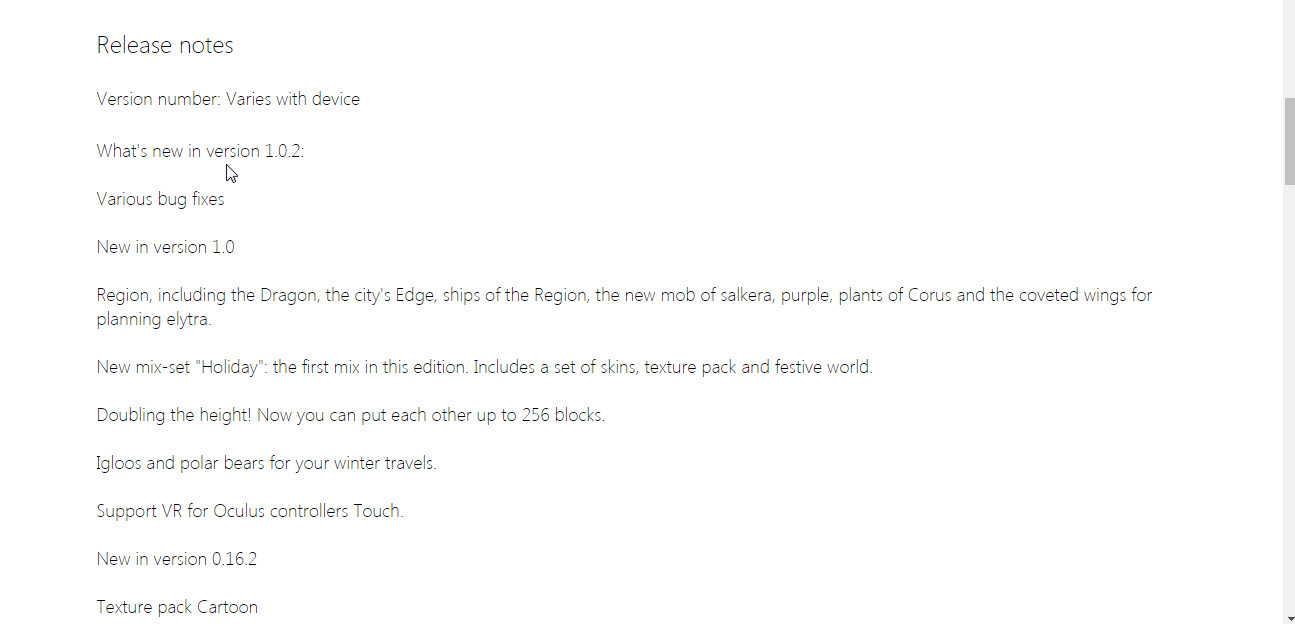The height and width of the screenshot is (624, 1295).
Task: Click the "Doubling the height!" sentence
Action: pyautogui.click(x=174, y=415)
